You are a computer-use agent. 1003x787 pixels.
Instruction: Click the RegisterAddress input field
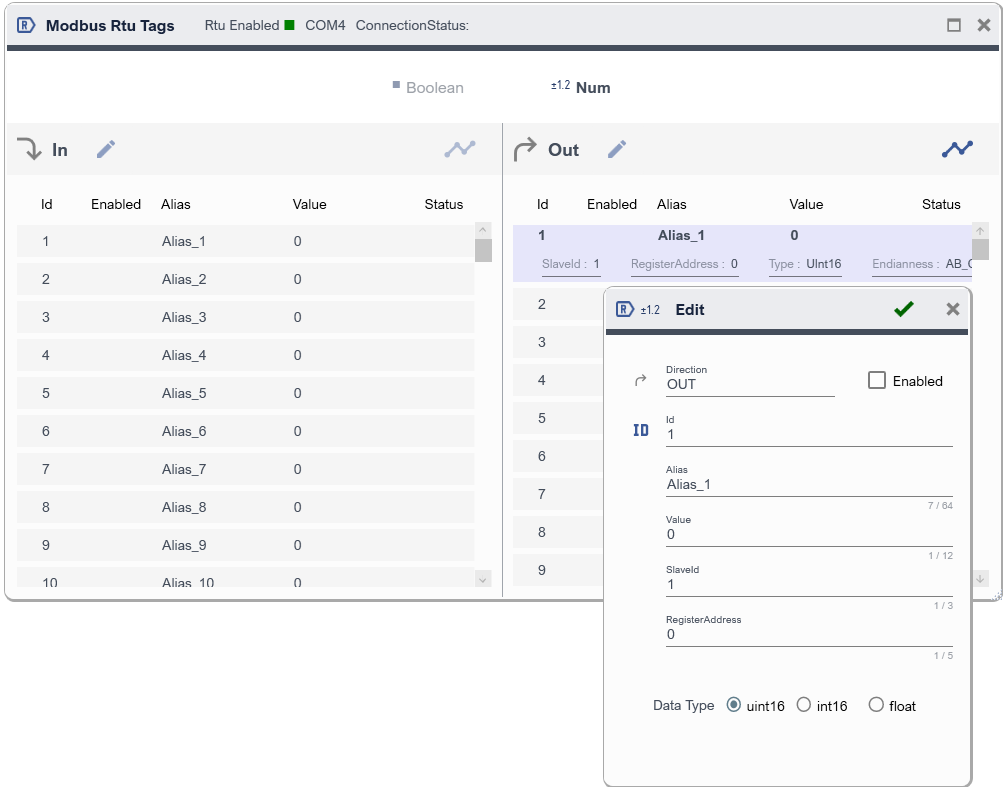pos(808,635)
